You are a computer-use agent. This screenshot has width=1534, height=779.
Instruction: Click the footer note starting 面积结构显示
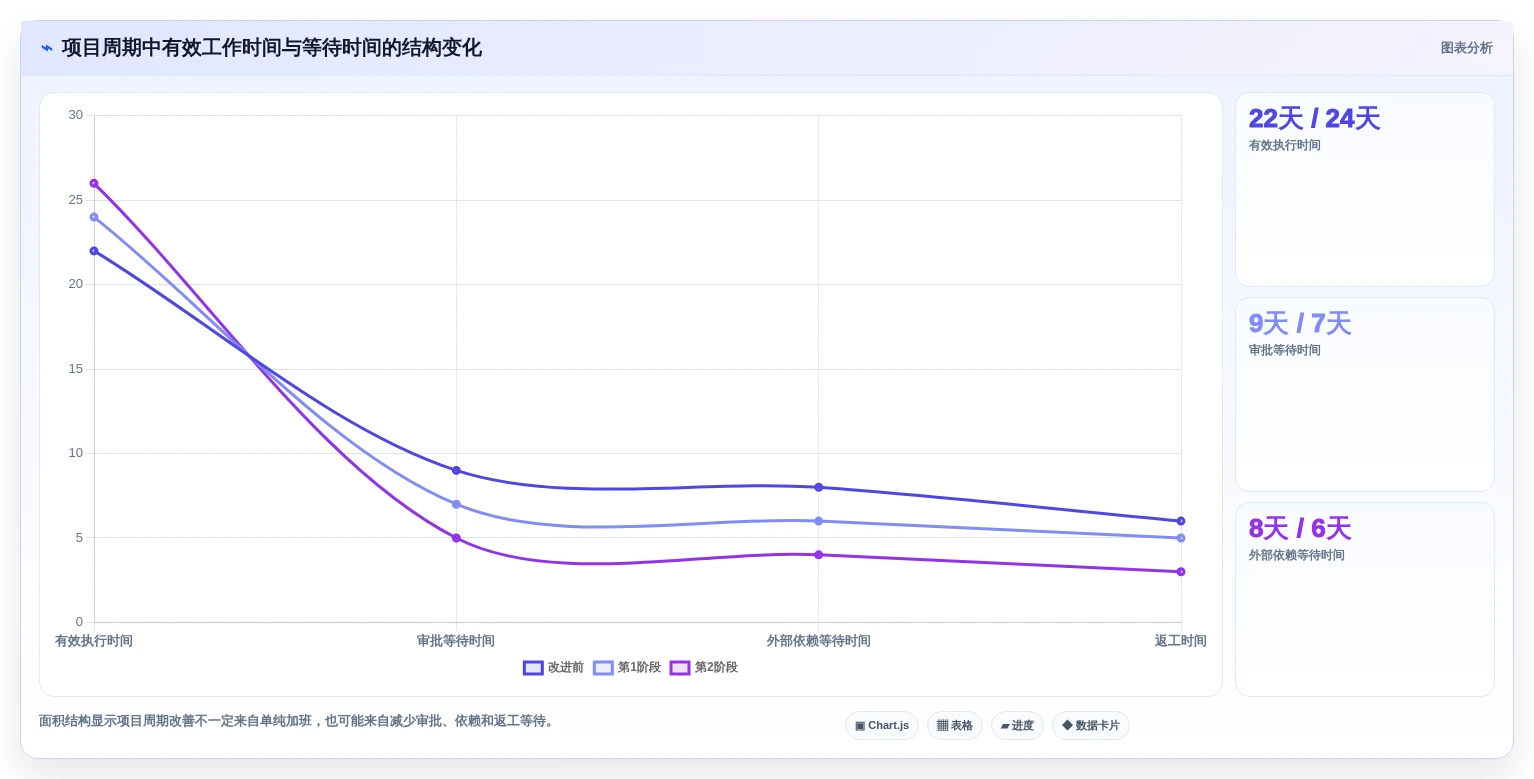coord(298,721)
